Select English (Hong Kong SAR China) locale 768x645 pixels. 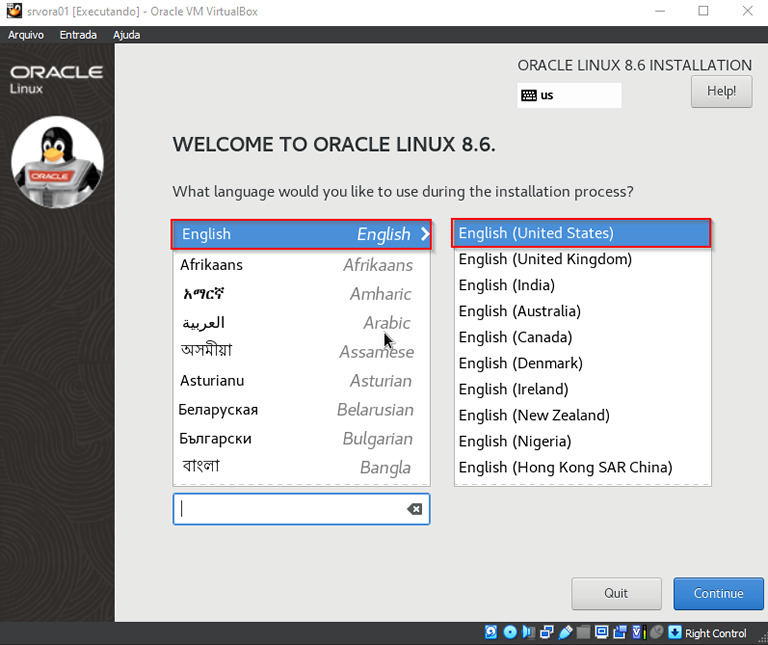582,467
